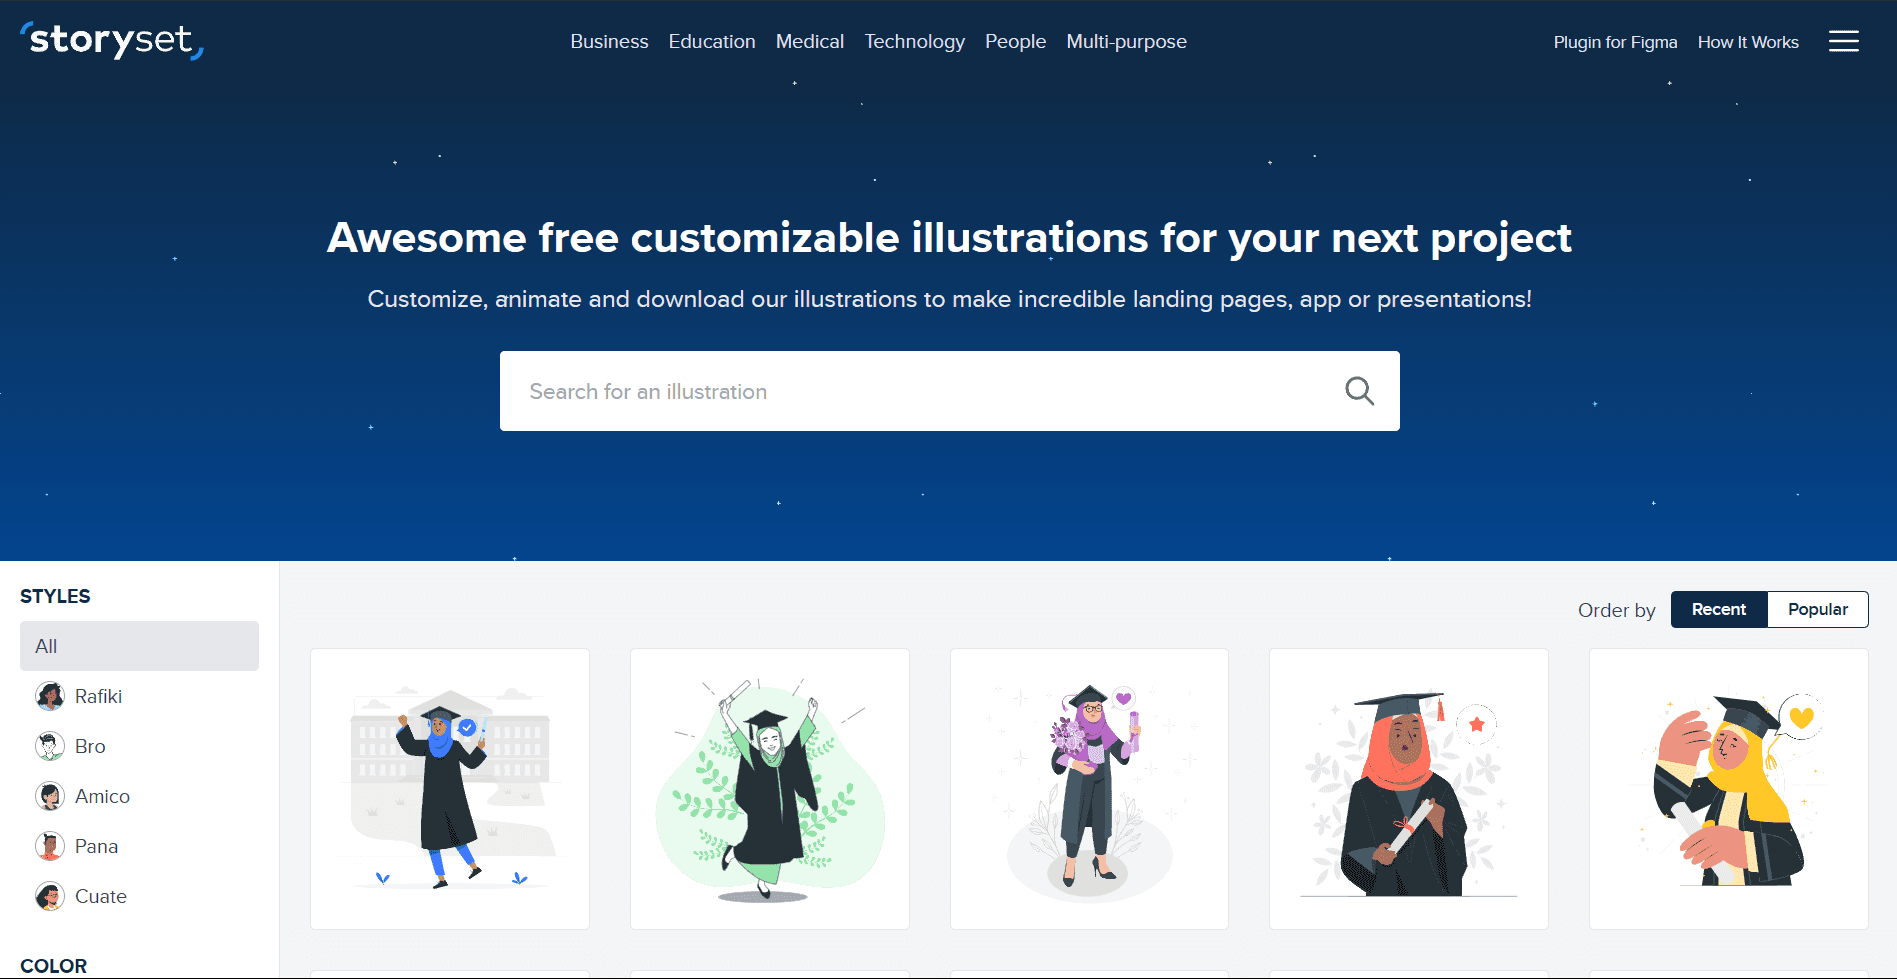Open the Business category

609,41
